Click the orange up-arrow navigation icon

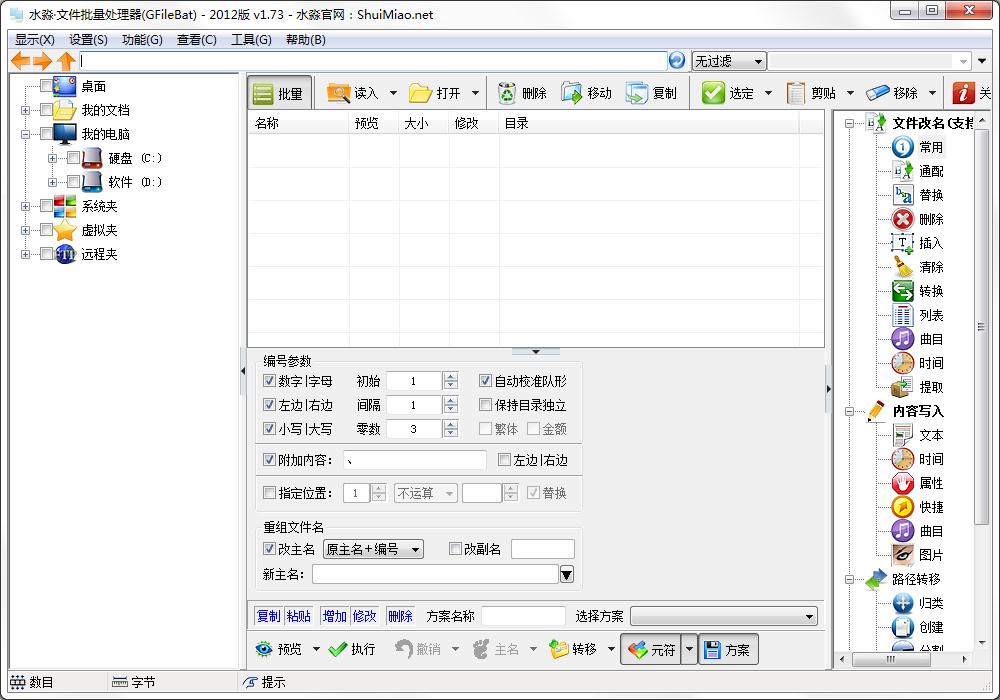point(66,61)
